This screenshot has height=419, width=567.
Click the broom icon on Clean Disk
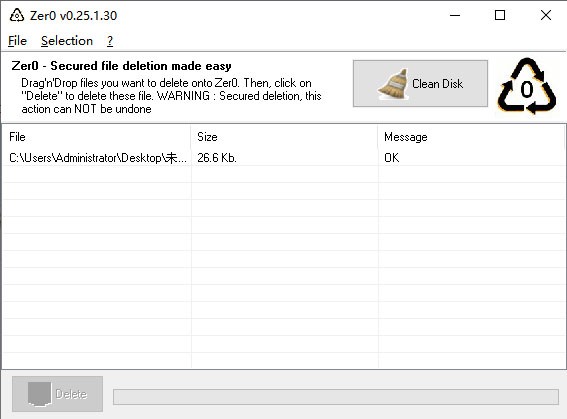pos(393,84)
